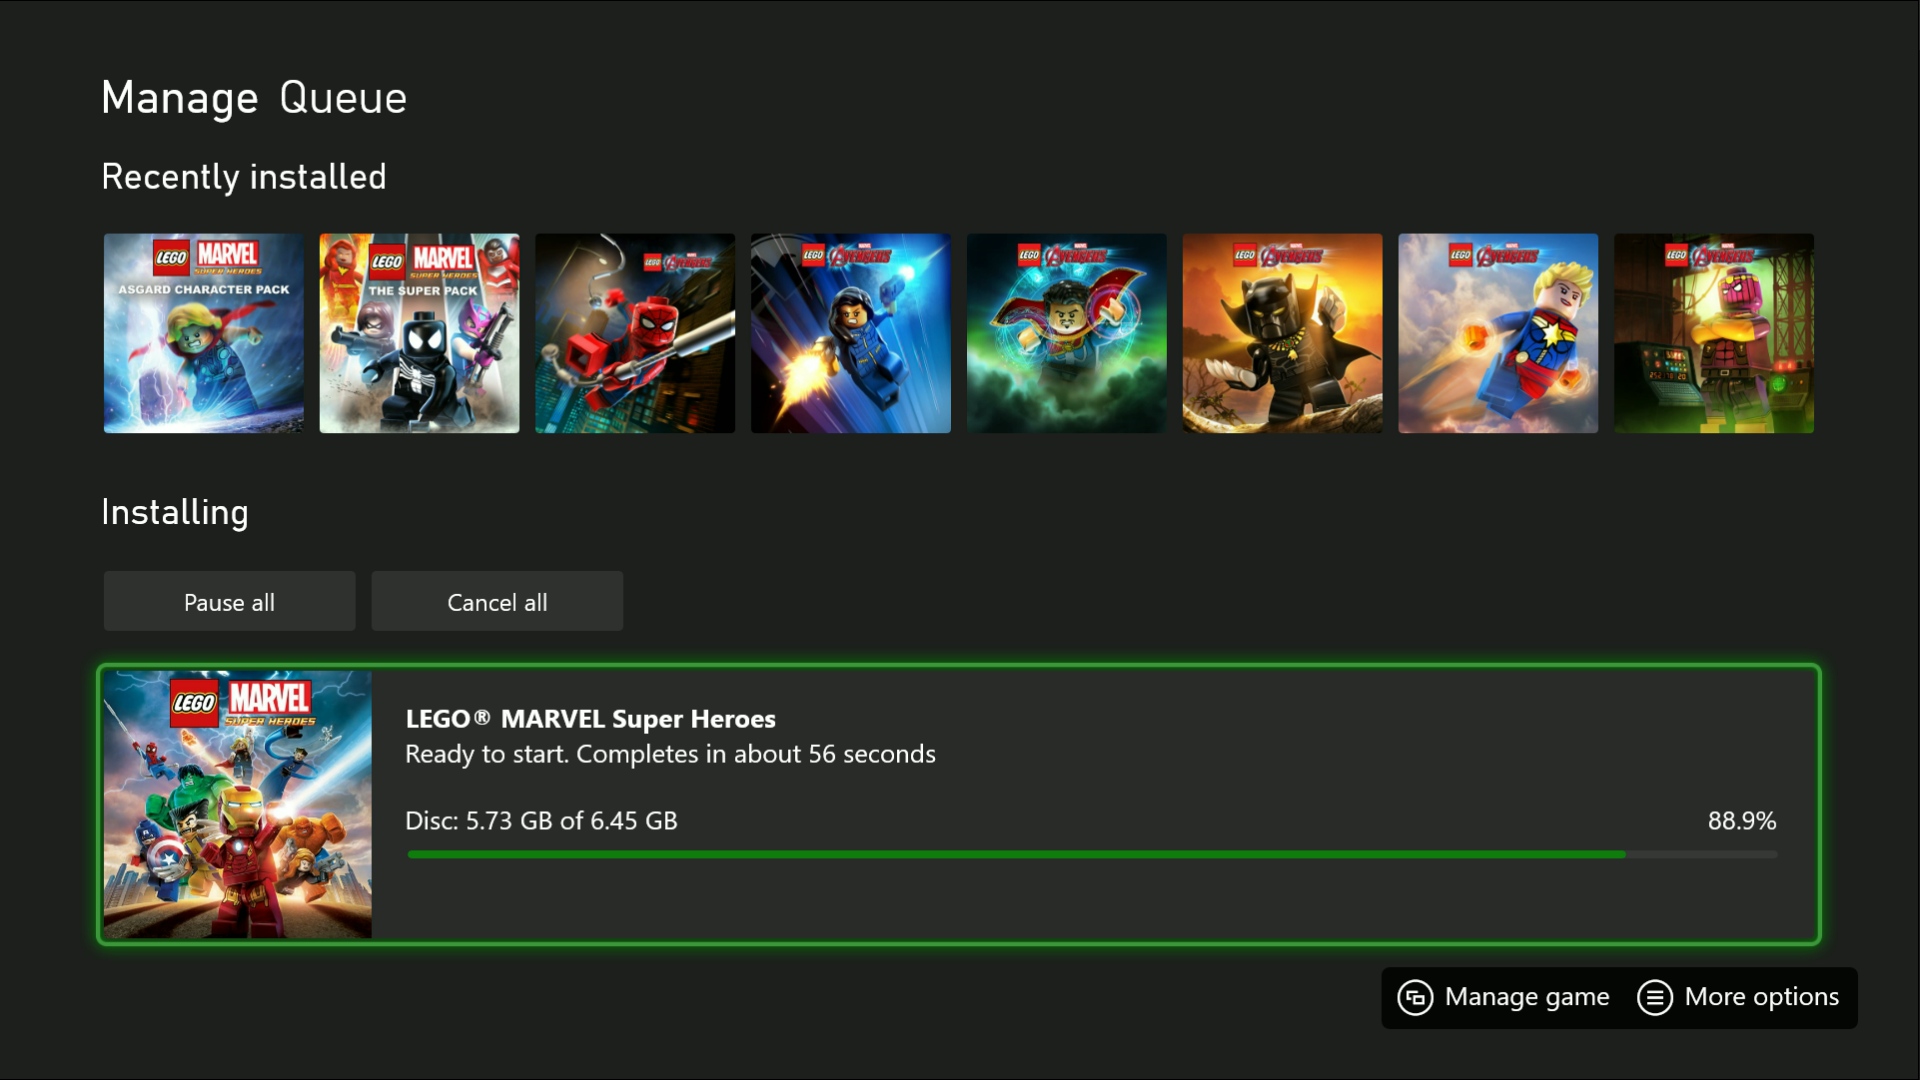Select the Captain Marvel pack tile
Screen dimensions: 1920x1080
pyautogui.click(x=1497, y=333)
